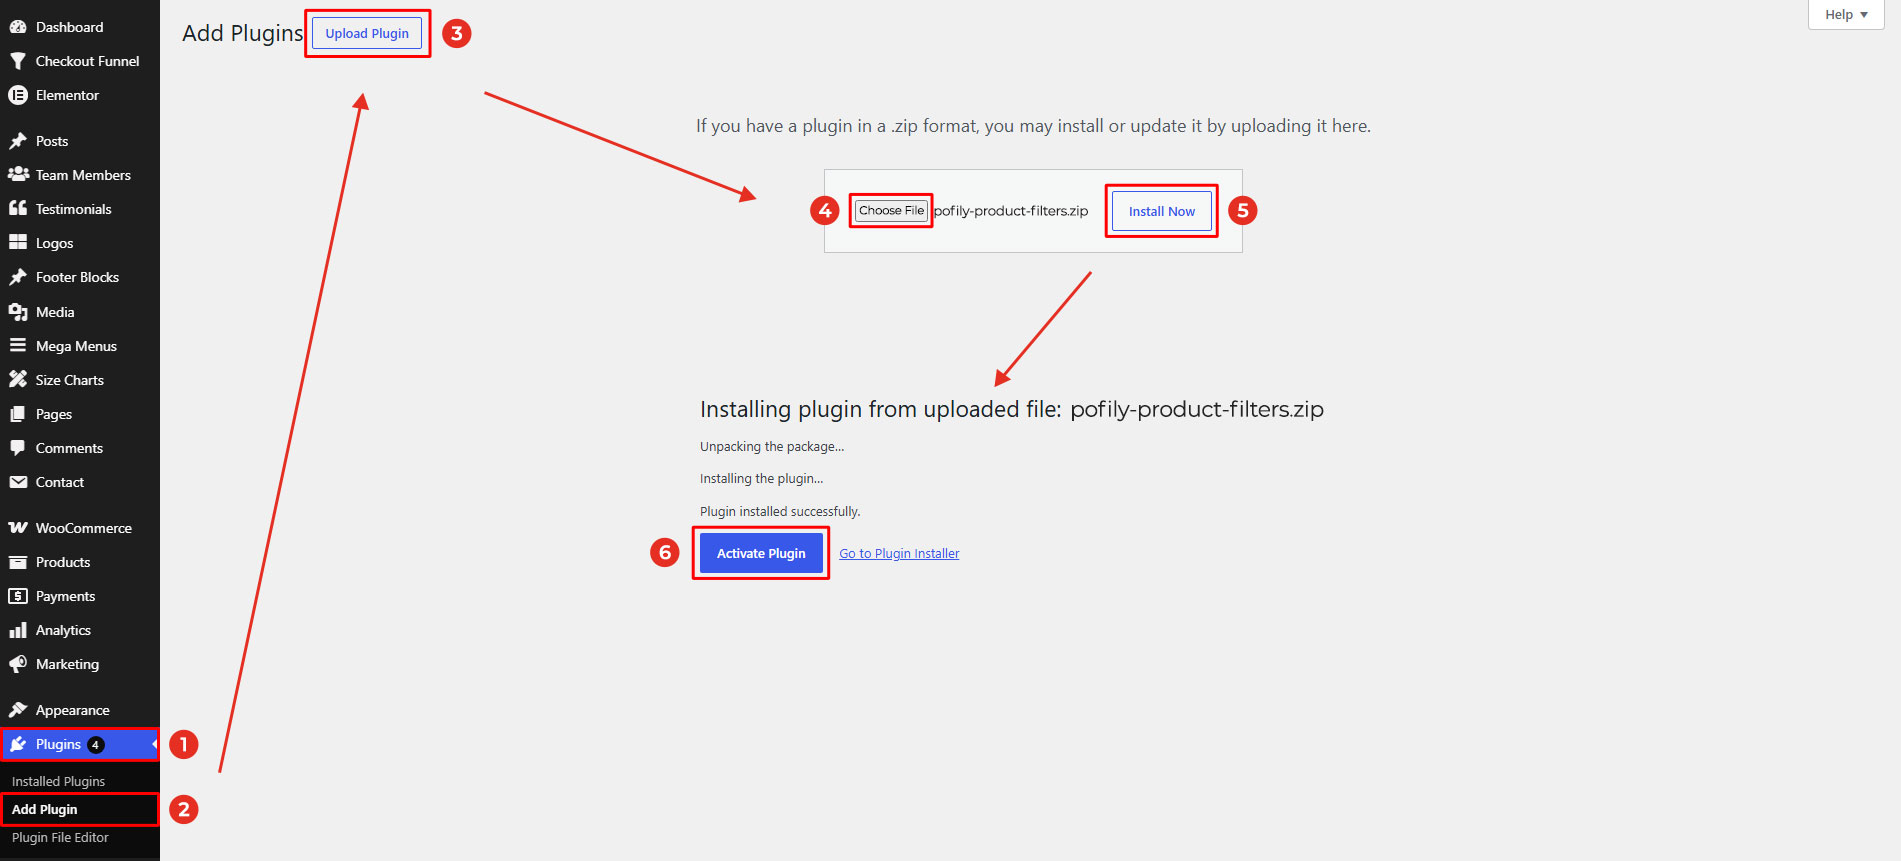This screenshot has height=861, width=1901.
Task: Click the WooCommerce logo icon
Action: [x=18, y=528]
